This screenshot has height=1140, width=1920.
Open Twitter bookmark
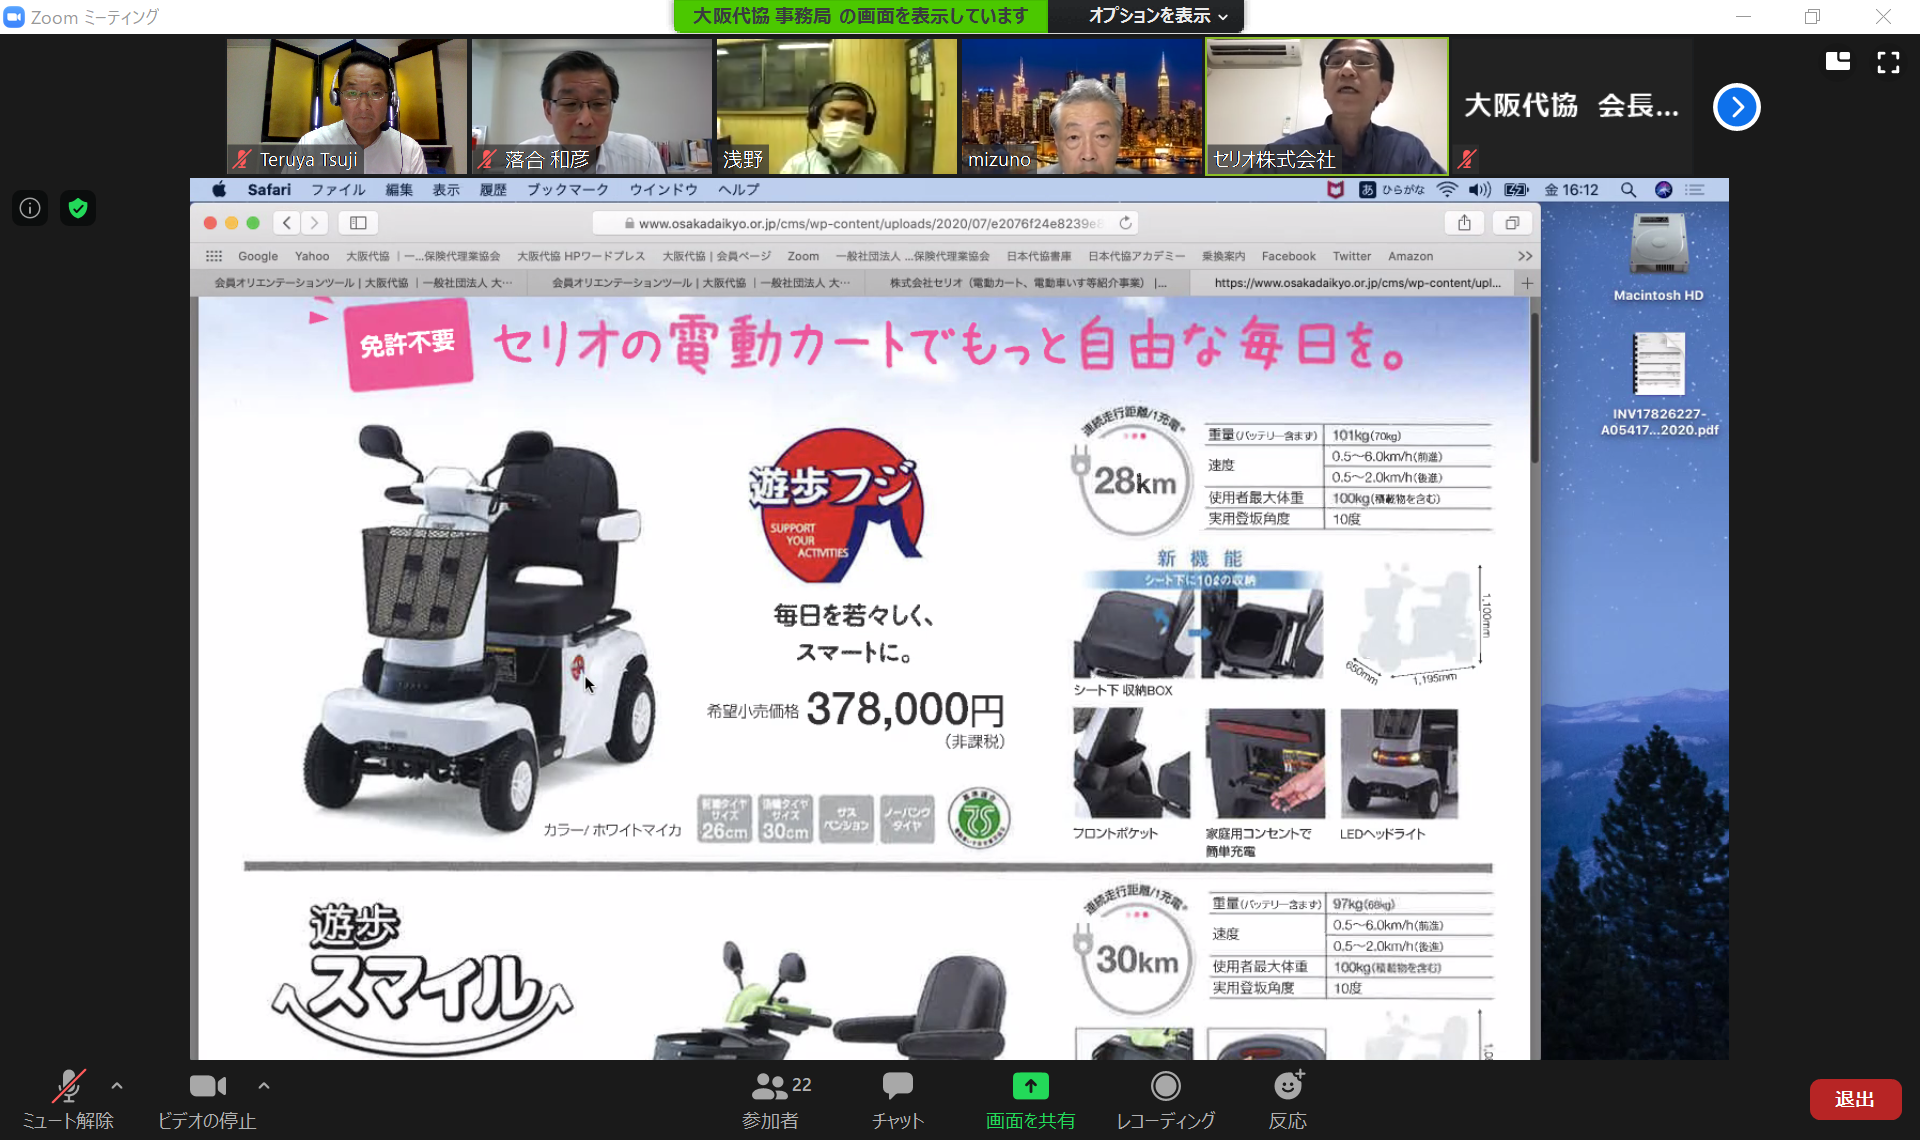click(1352, 256)
